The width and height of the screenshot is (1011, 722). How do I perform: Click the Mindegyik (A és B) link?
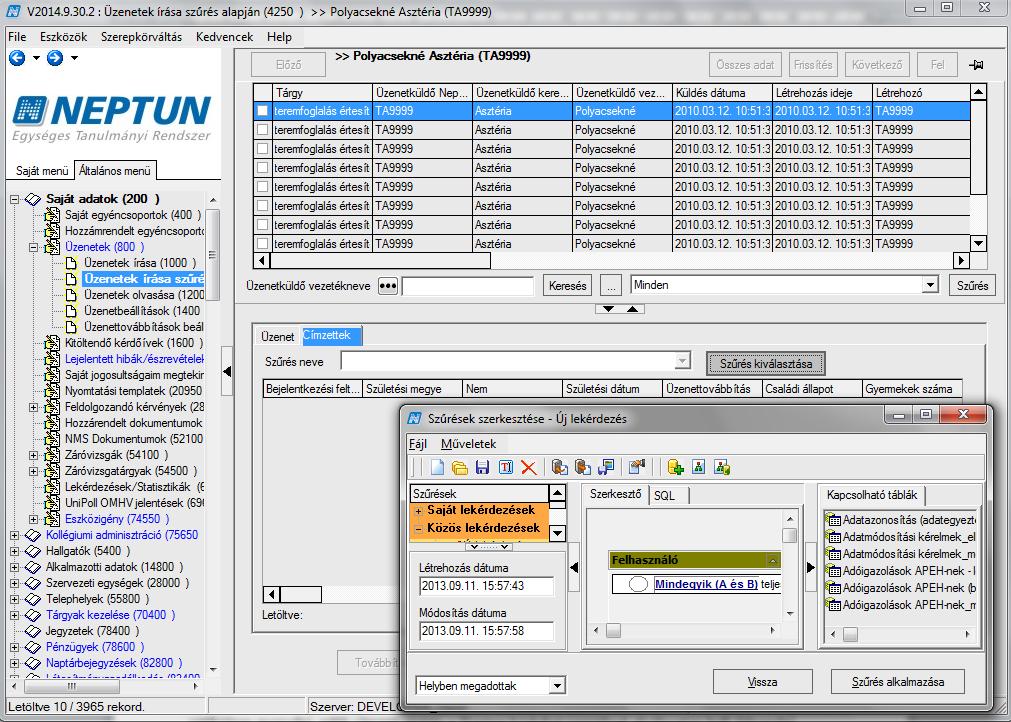[706, 585]
